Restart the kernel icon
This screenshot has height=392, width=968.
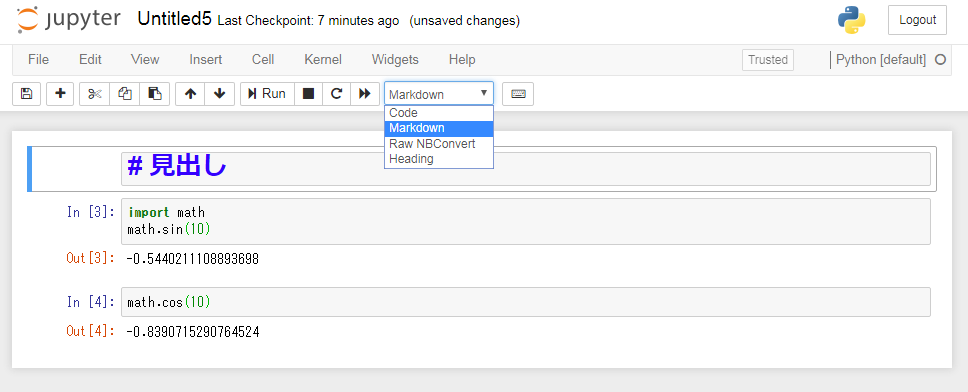pos(336,94)
